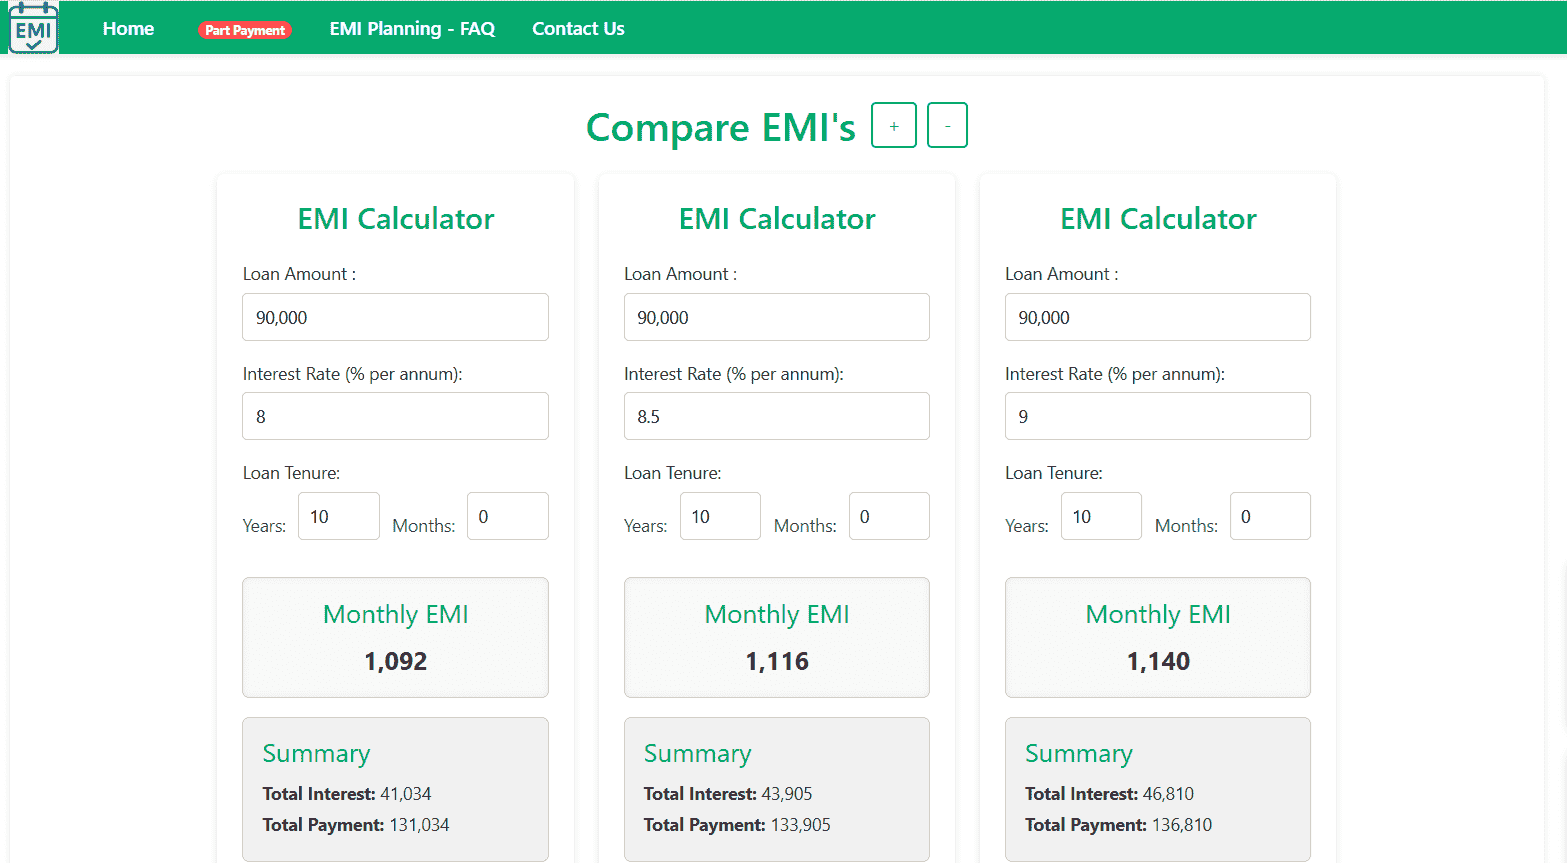Click the Compare EMI's heading

pyautogui.click(x=720, y=127)
